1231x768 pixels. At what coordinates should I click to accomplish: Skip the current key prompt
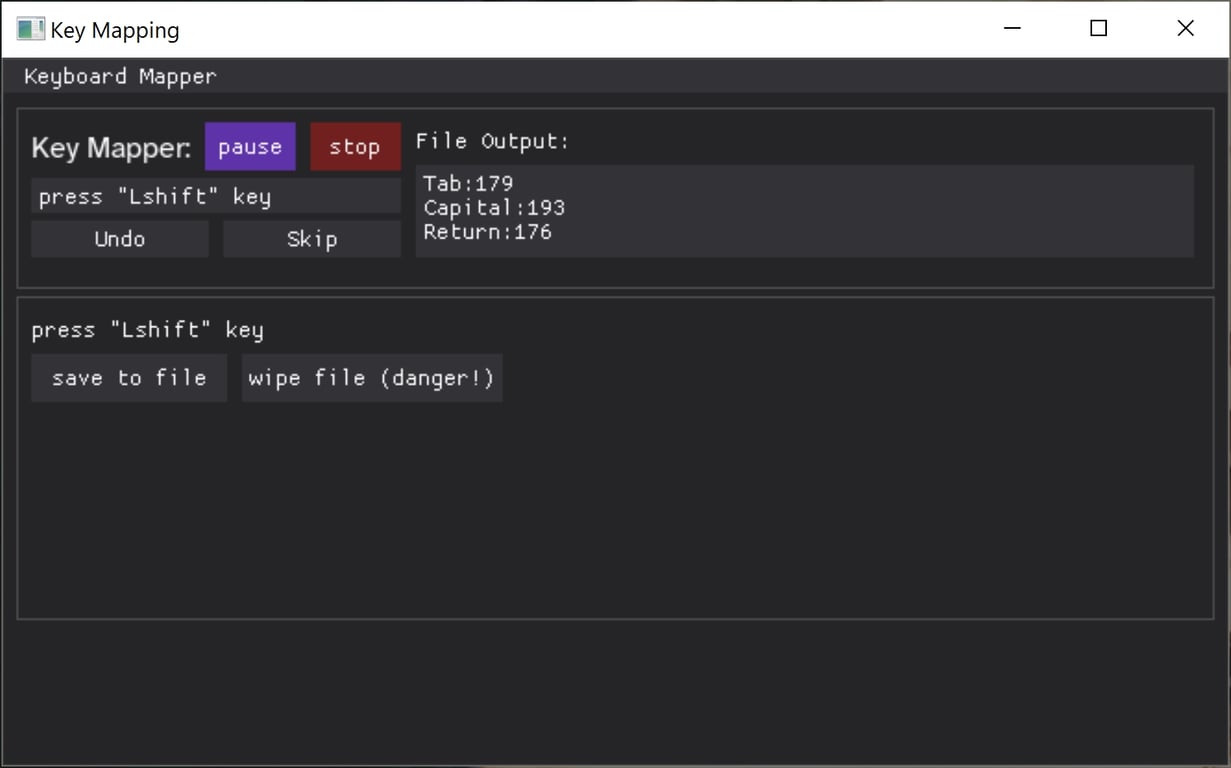pyautogui.click(x=311, y=238)
